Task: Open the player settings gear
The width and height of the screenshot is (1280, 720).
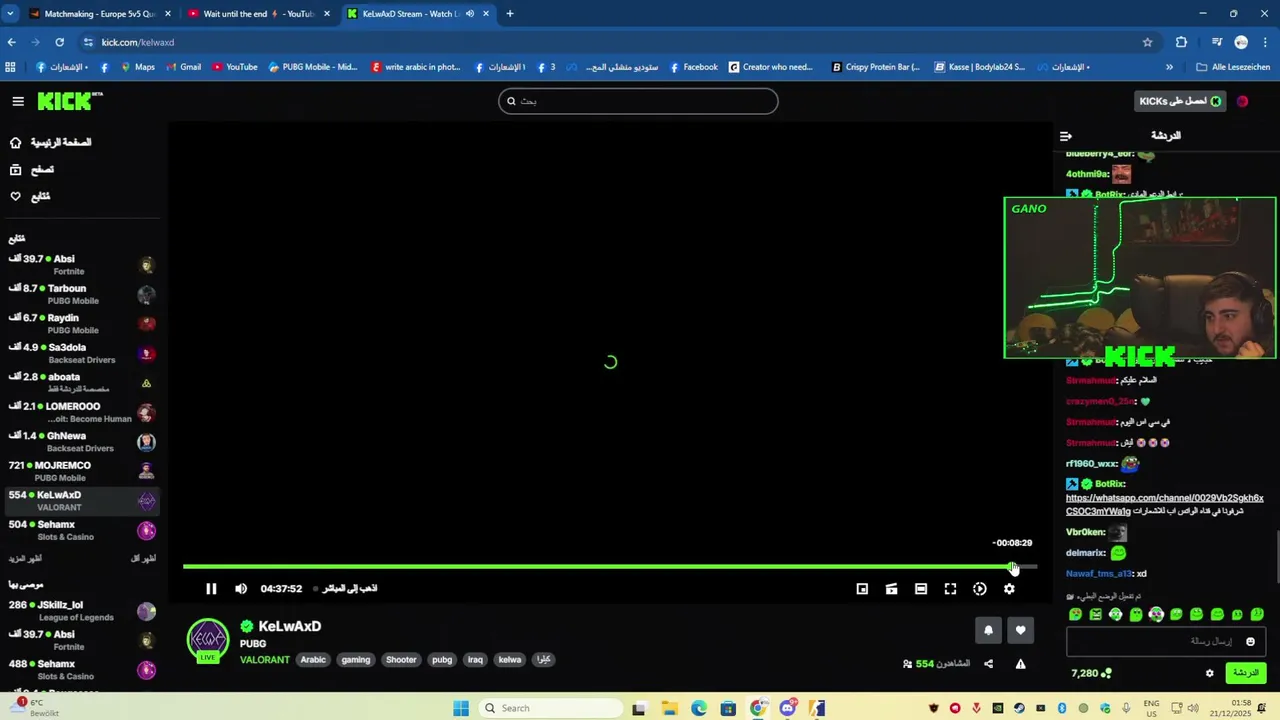Action: click(x=1009, y=589)
